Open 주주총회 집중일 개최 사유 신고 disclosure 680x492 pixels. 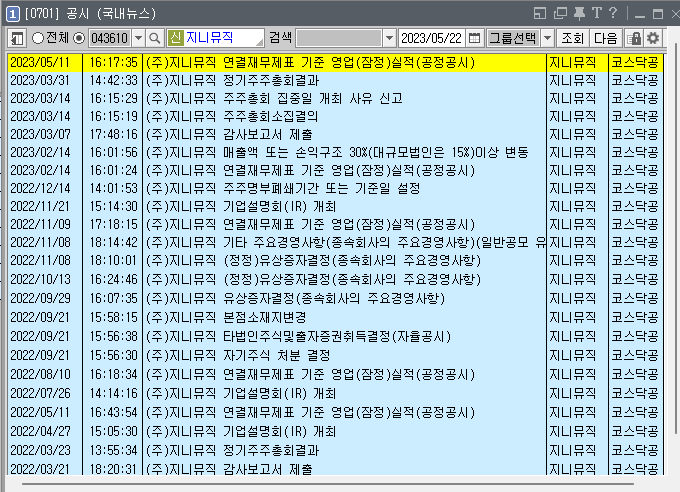(335, 98)
